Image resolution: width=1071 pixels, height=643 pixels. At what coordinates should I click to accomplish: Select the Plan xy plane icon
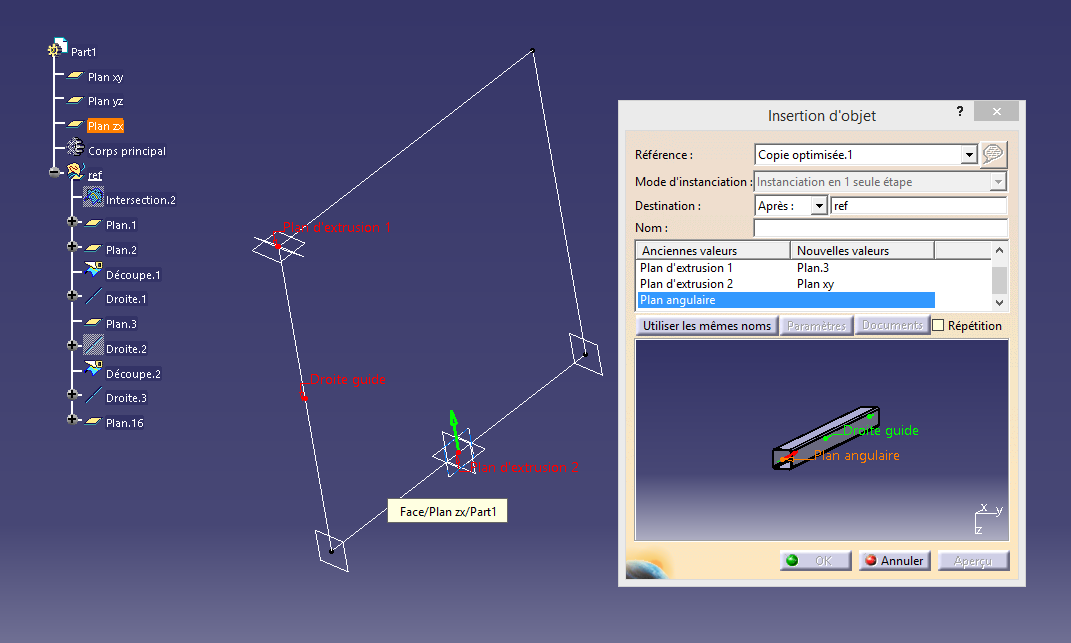coord(73,76)
